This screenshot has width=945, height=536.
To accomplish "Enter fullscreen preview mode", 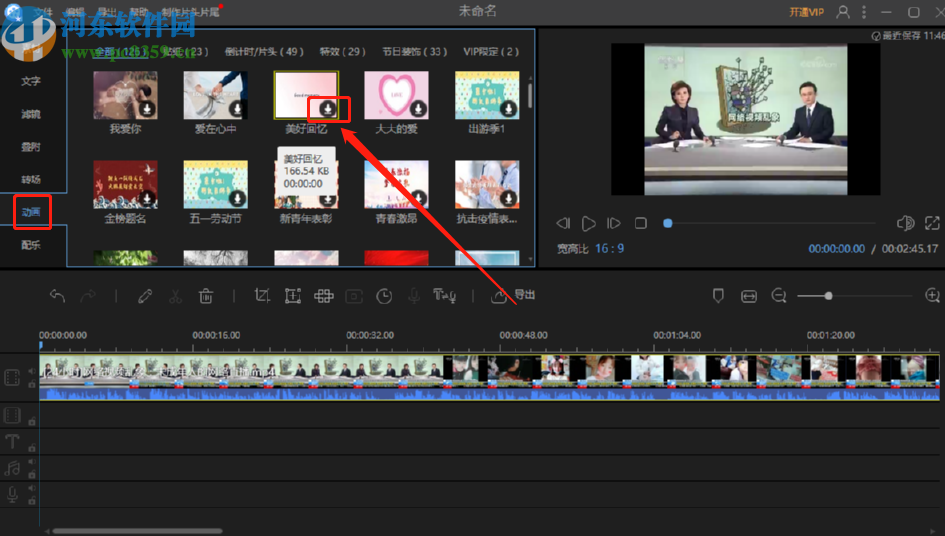I will pos(932,223).
